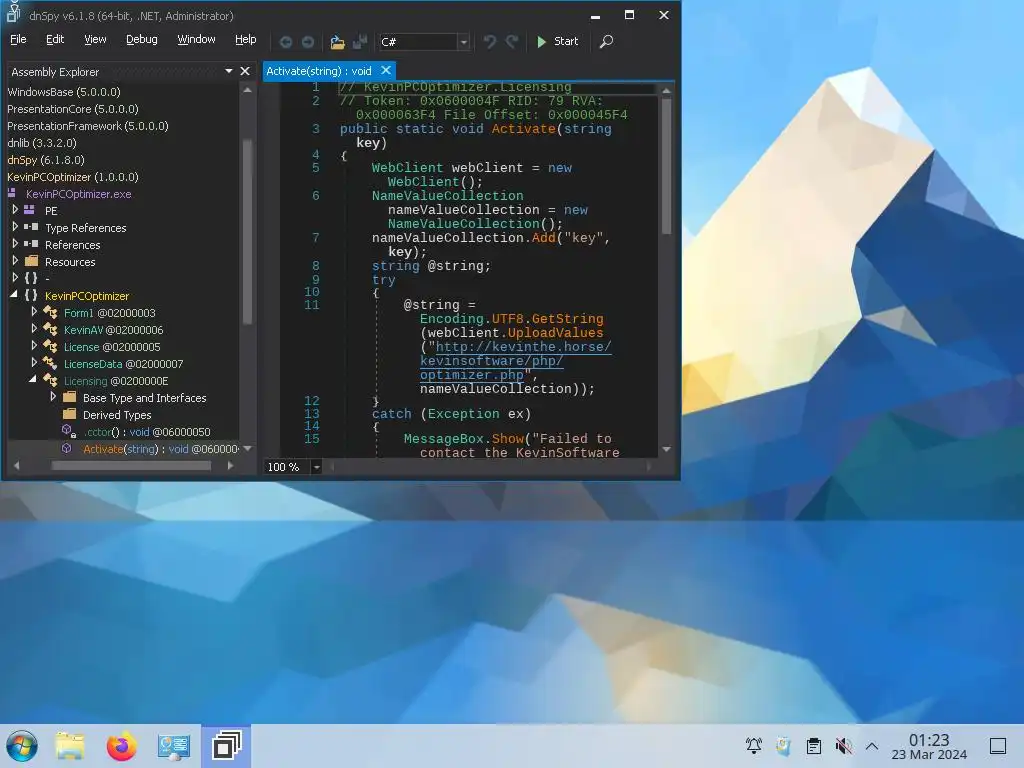Image resolution: width=1024 pixels, height=768 pixels.
Task: Select PresentationCore (5.0.0.0) assembly
Action: [72, 109]
